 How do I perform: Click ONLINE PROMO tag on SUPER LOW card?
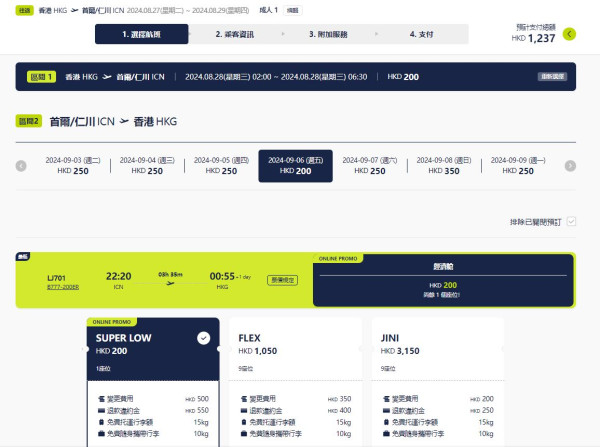112,322
